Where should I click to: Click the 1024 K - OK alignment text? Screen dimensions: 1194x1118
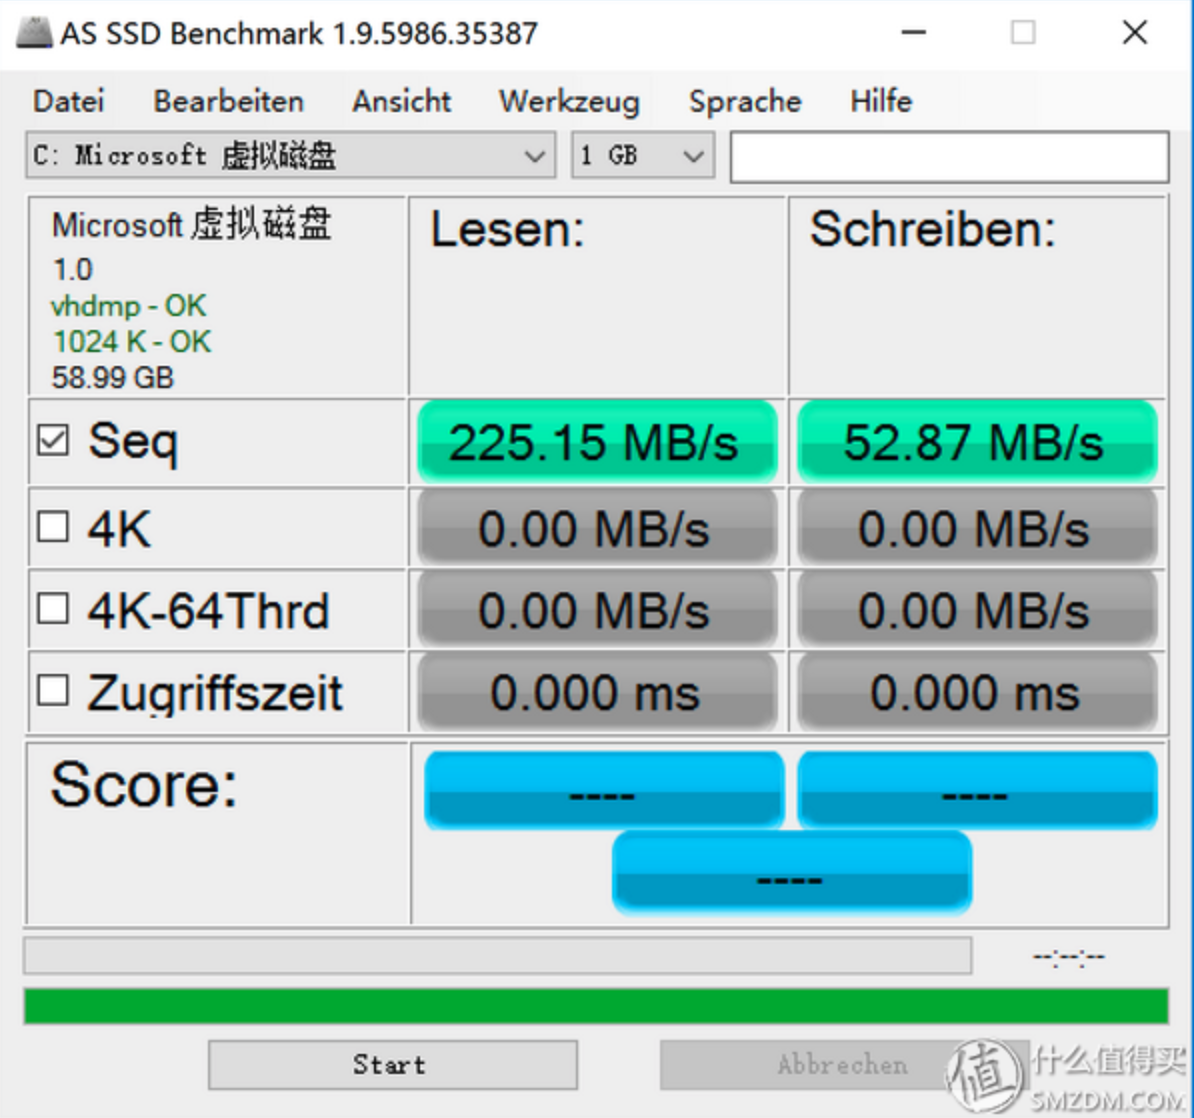point(132,342)
